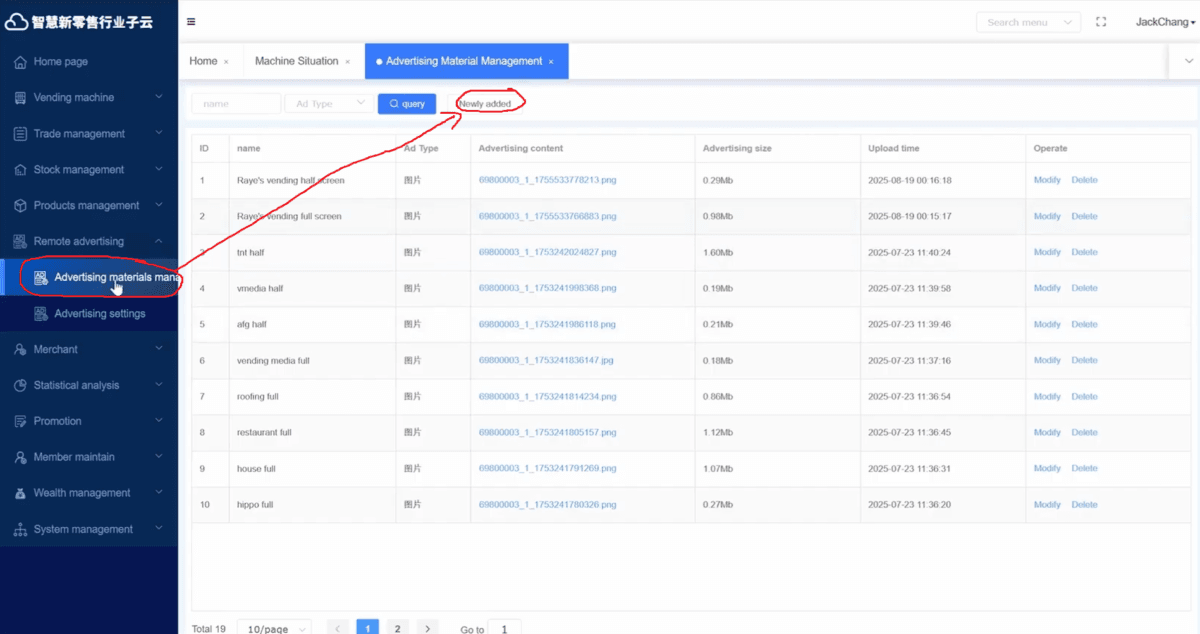Open the 69800003_1_1753241836147.jpg link
Viewport: 1200px width, 634px height.
click(x=546, y=361)
